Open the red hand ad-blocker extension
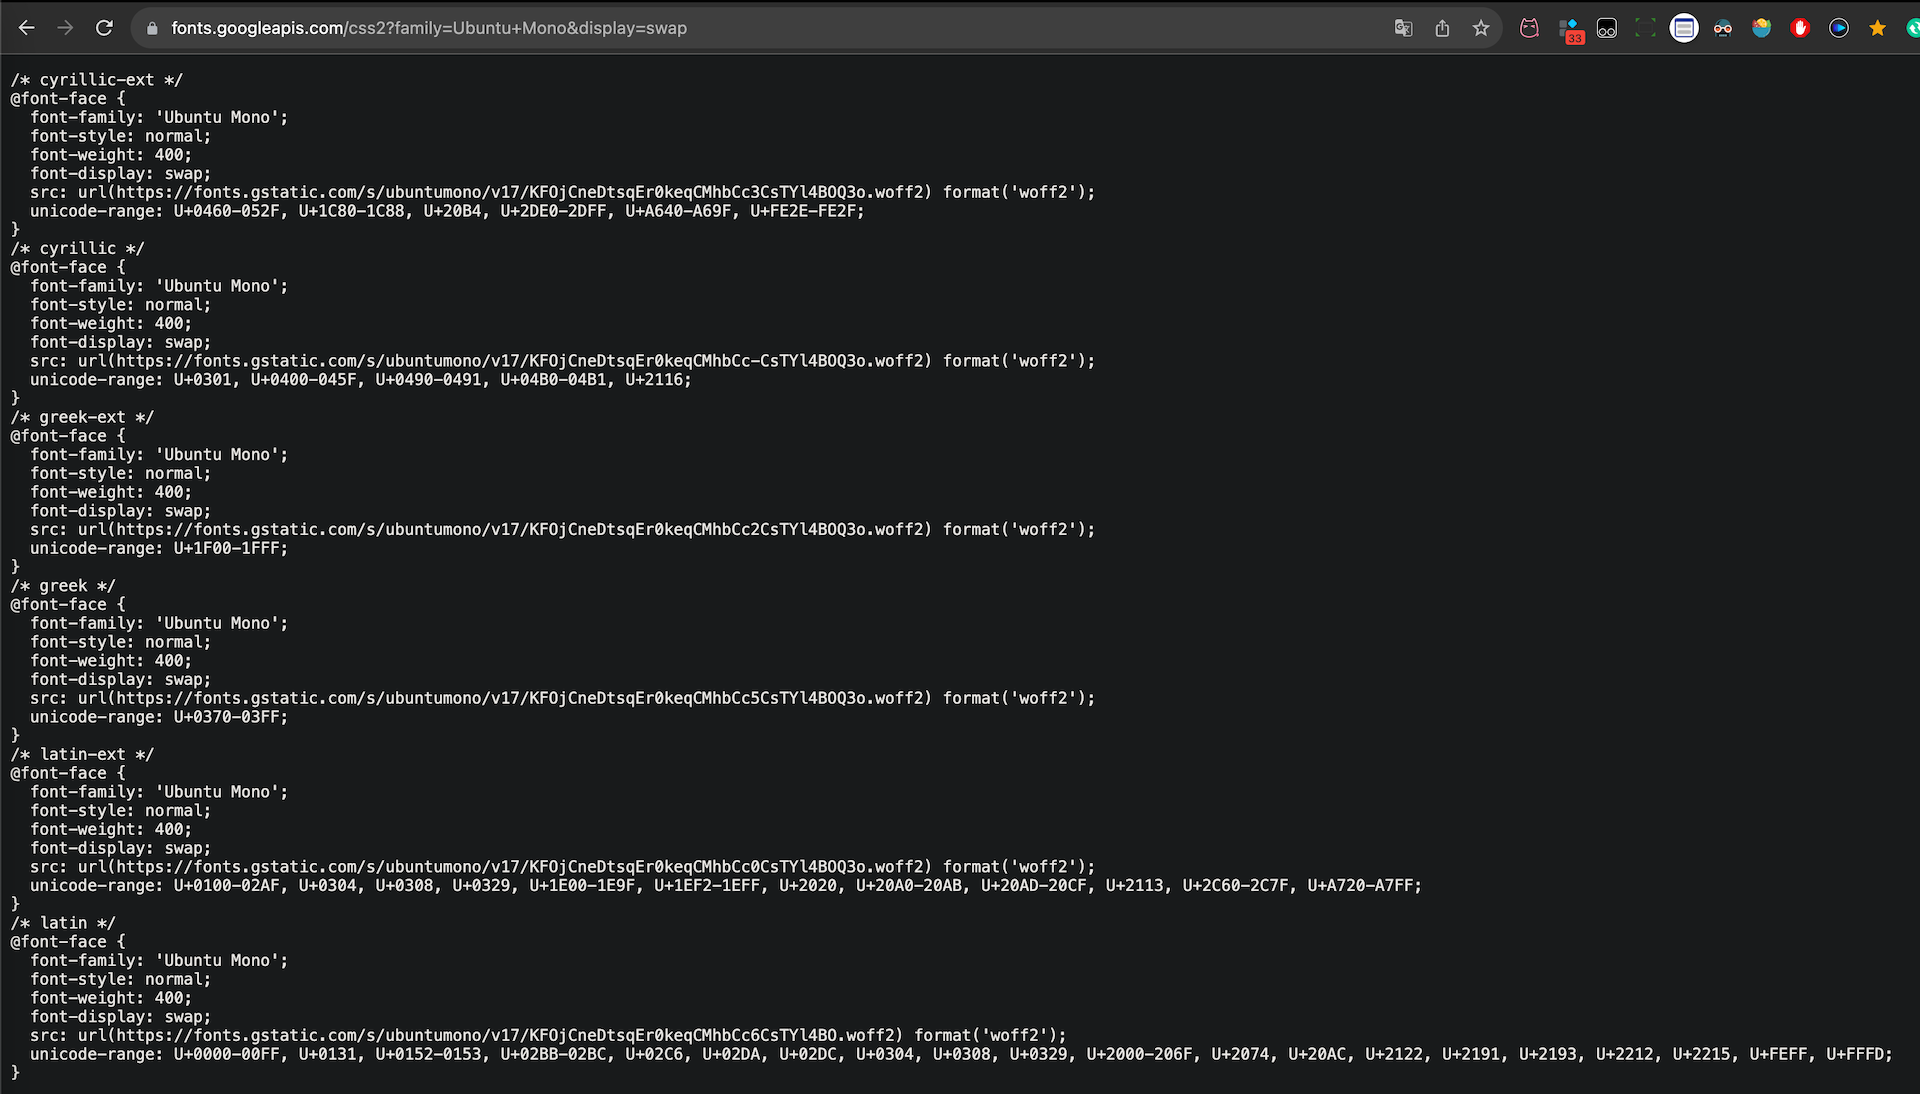 point(1800,28)
